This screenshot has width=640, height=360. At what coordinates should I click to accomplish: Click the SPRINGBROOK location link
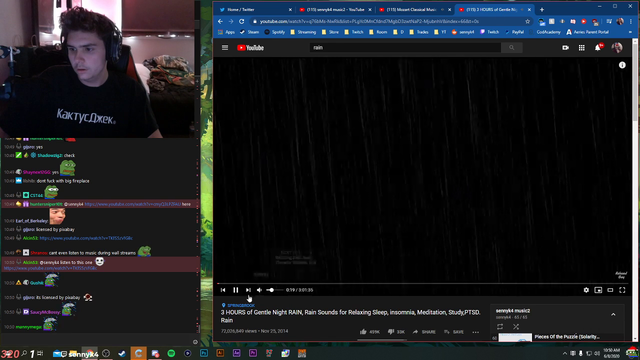[241, 305]
